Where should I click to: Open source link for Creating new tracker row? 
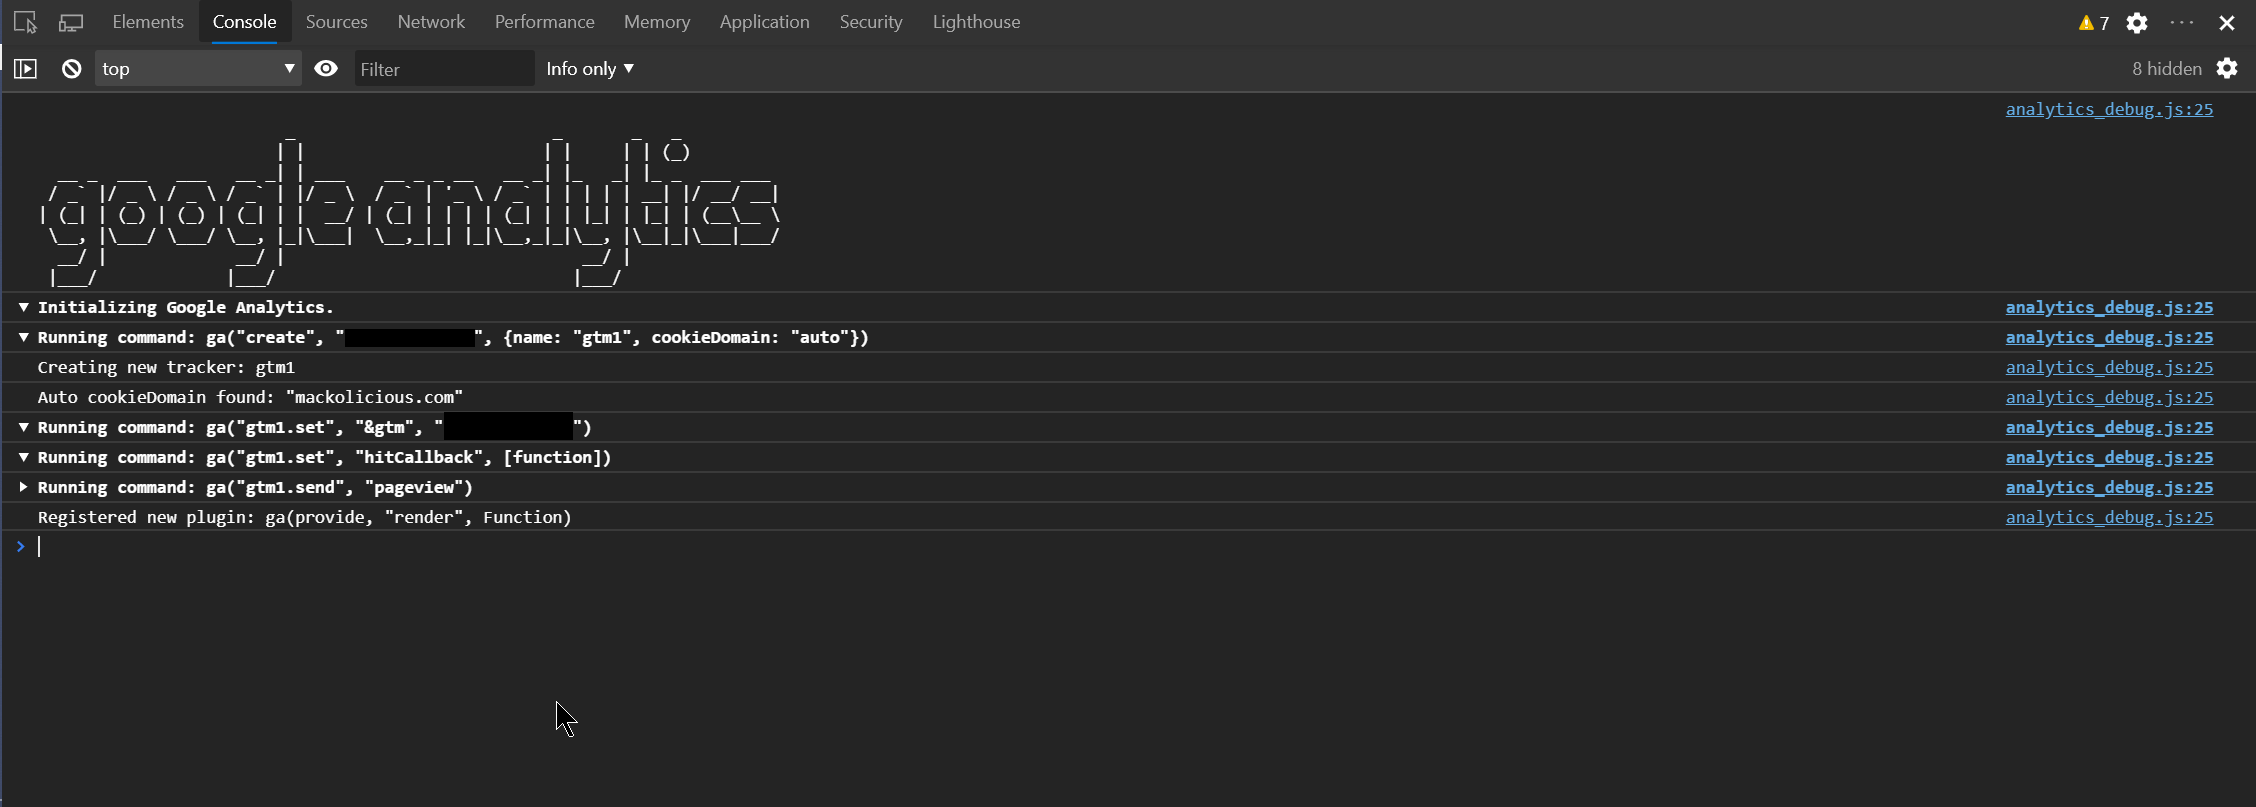click(x=2109, y=367)
